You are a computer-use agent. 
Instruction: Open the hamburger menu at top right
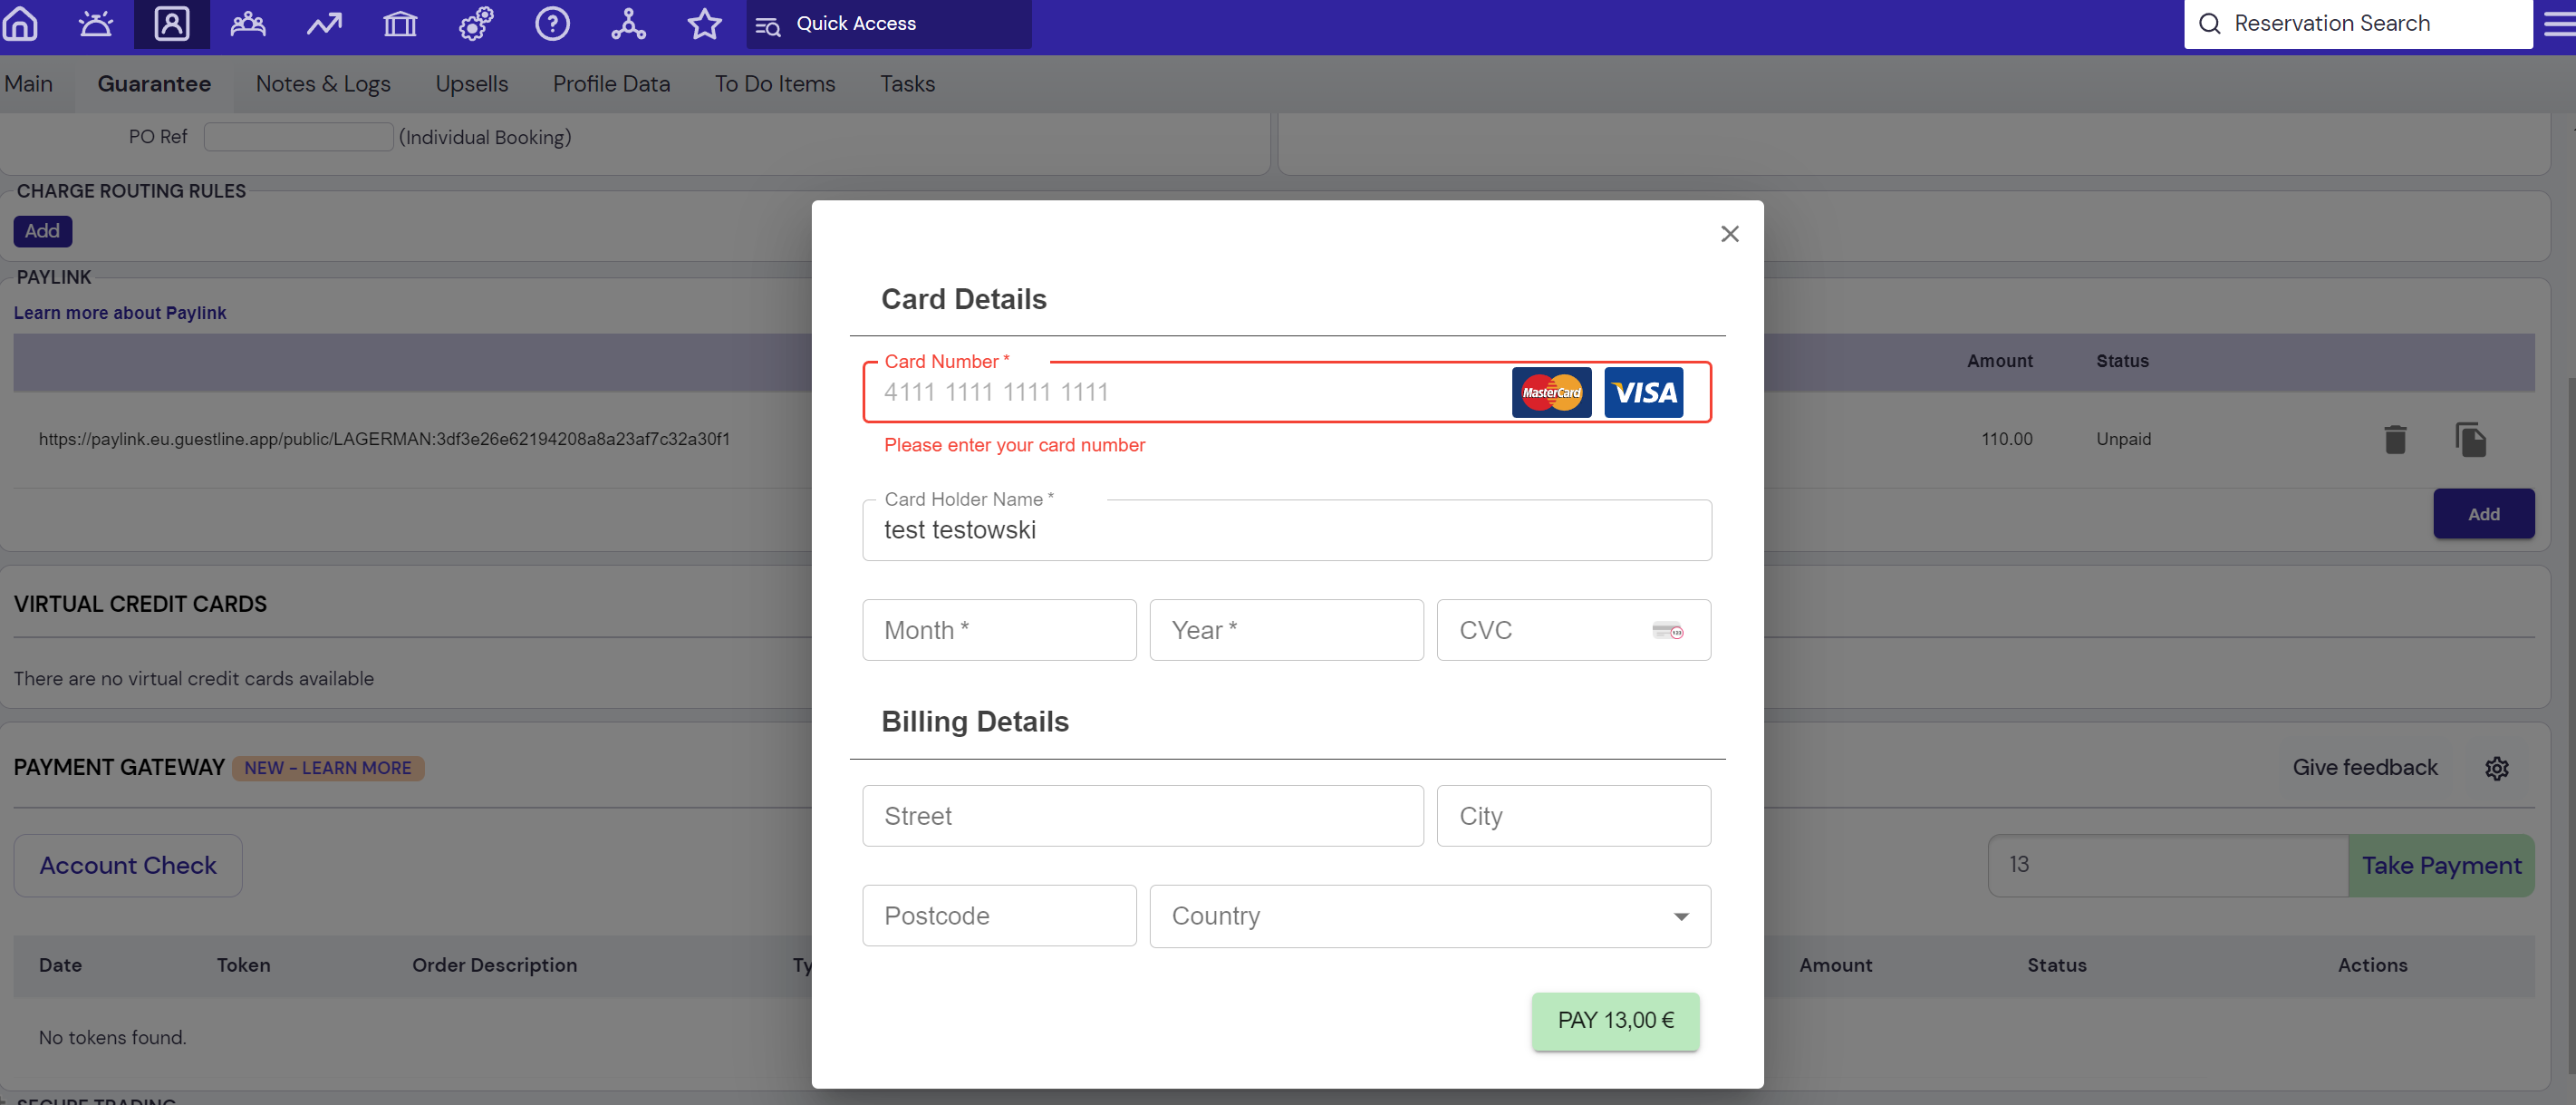pos(2559,23)
